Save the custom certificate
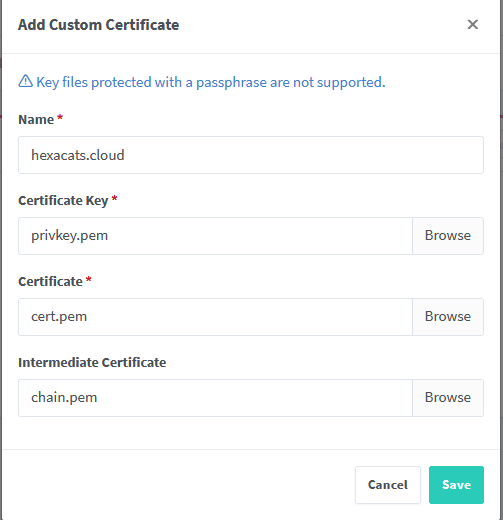503x520 pixels. [x=456, y=485]
